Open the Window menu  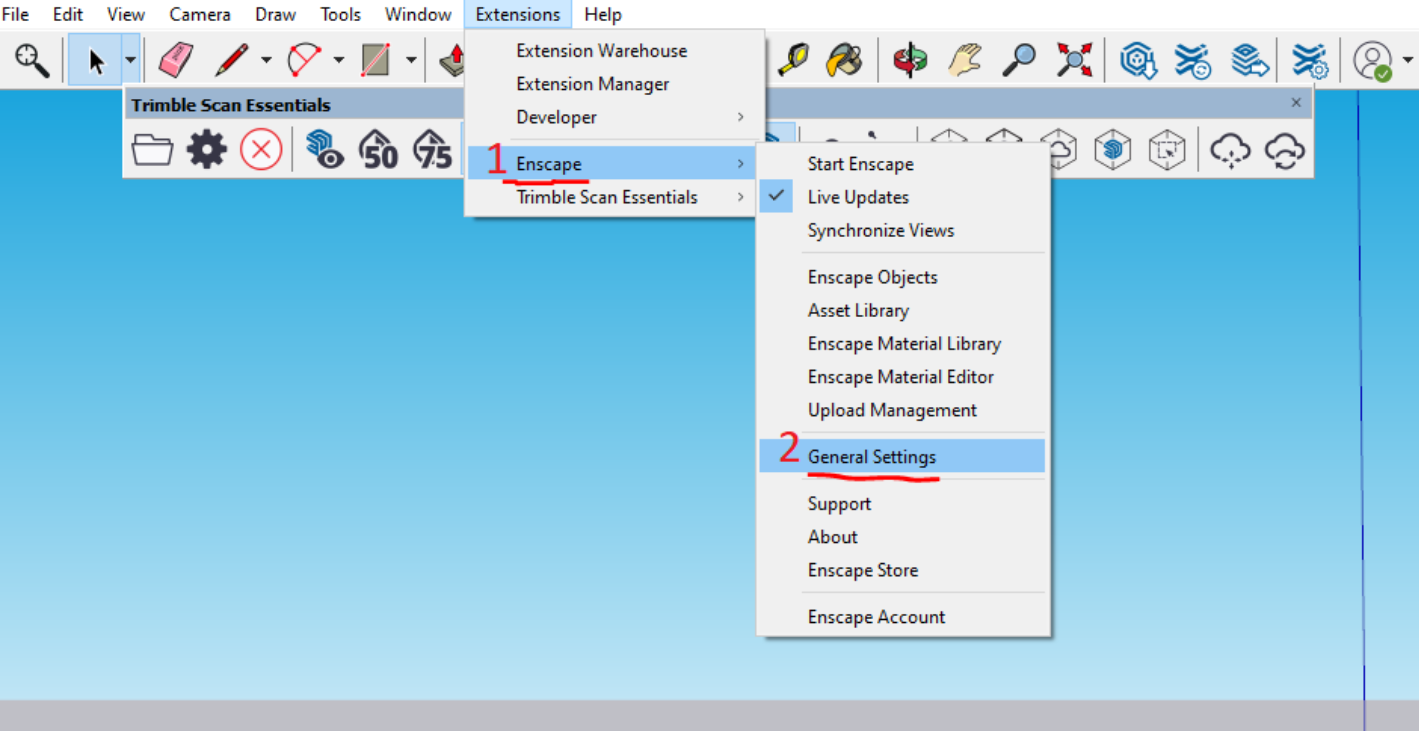coord(418,14)
